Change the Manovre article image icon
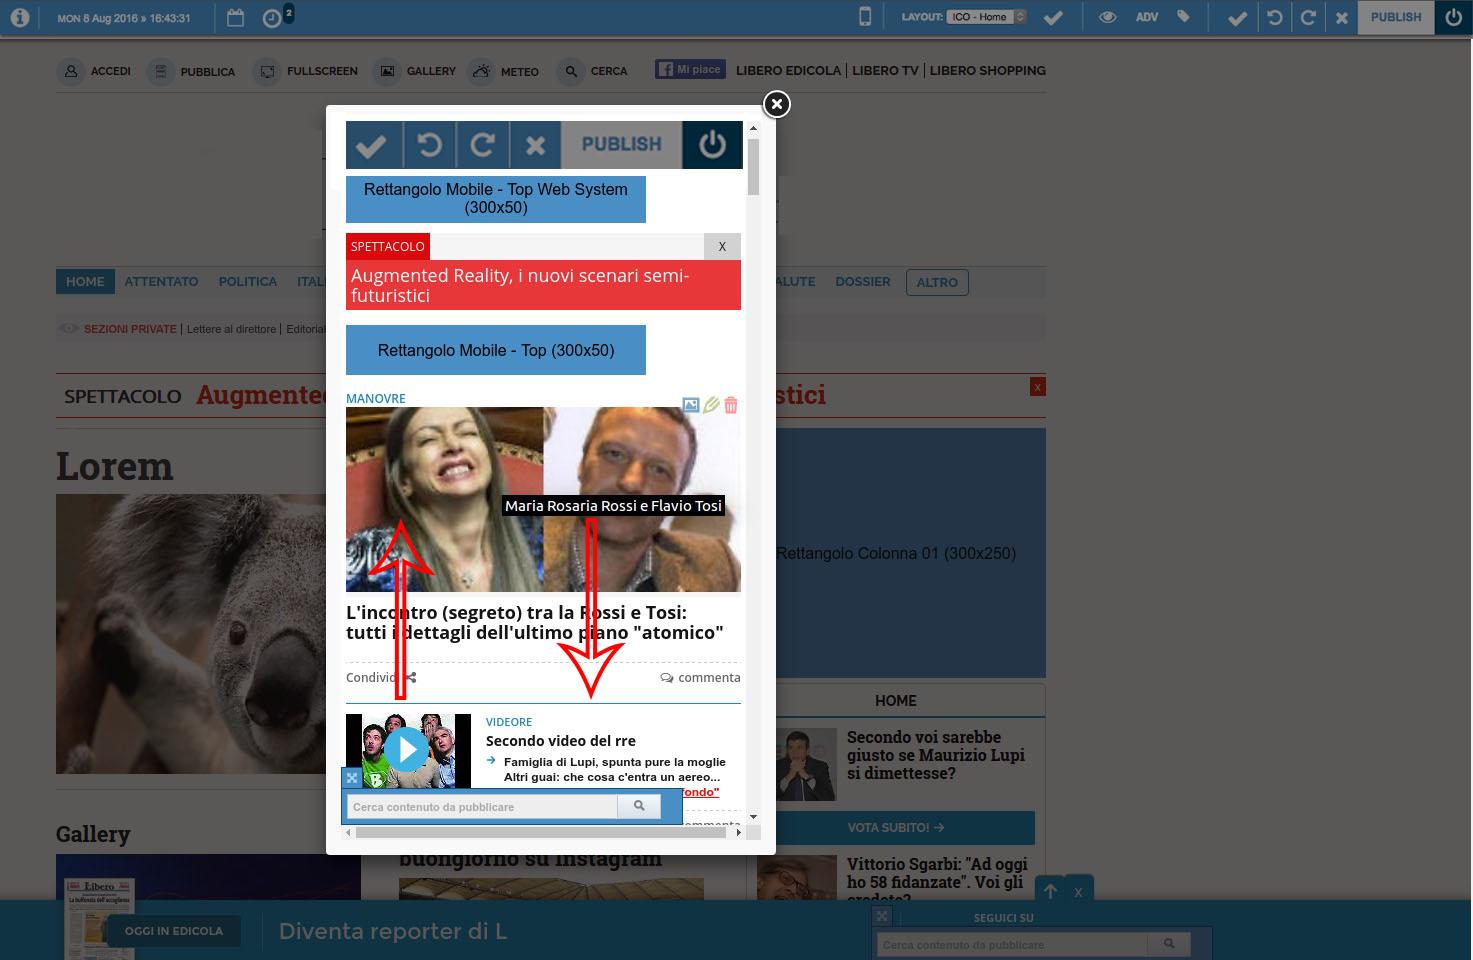This screenshot has height=960, width=1473. [691, 405]
